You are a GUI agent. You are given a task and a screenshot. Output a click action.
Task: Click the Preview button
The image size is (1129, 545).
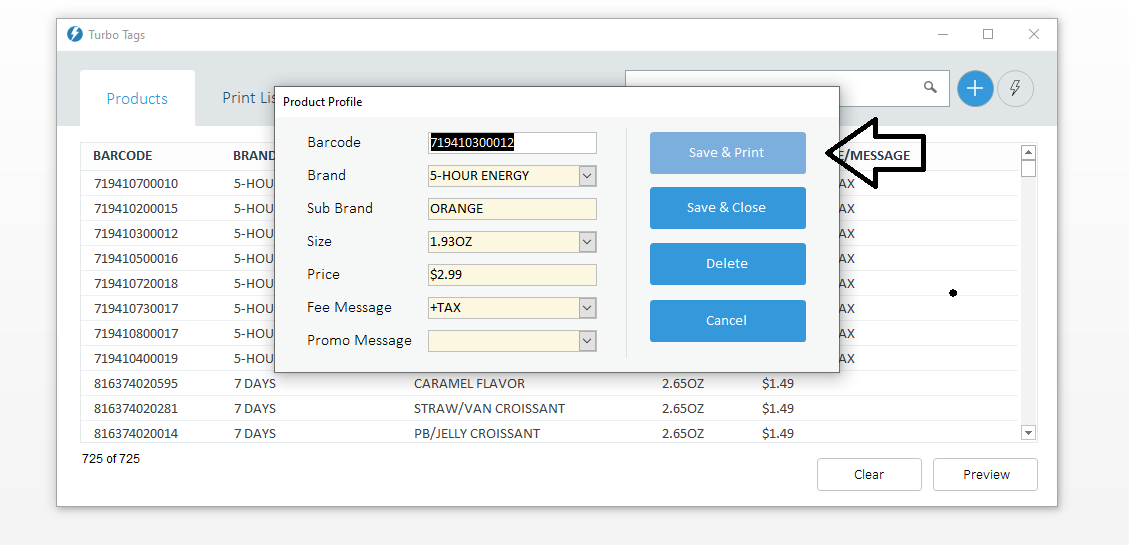pyautogui.click(x=986, y=474)
